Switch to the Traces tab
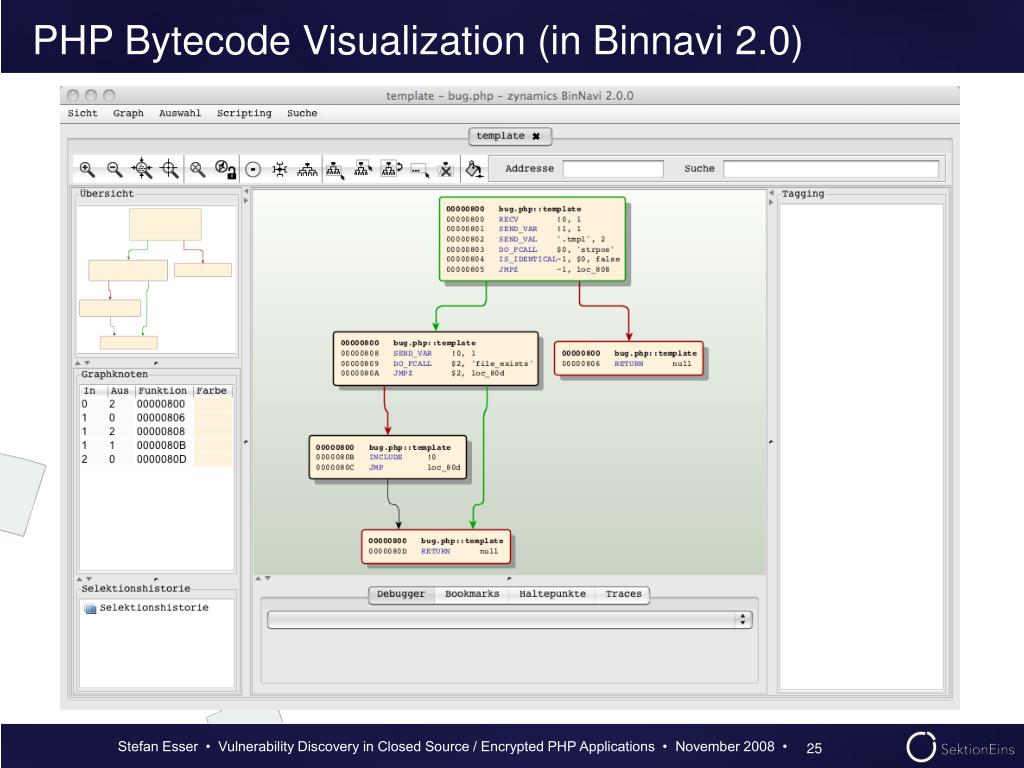This screenshot has width=1024, height=768. [623, 594]
